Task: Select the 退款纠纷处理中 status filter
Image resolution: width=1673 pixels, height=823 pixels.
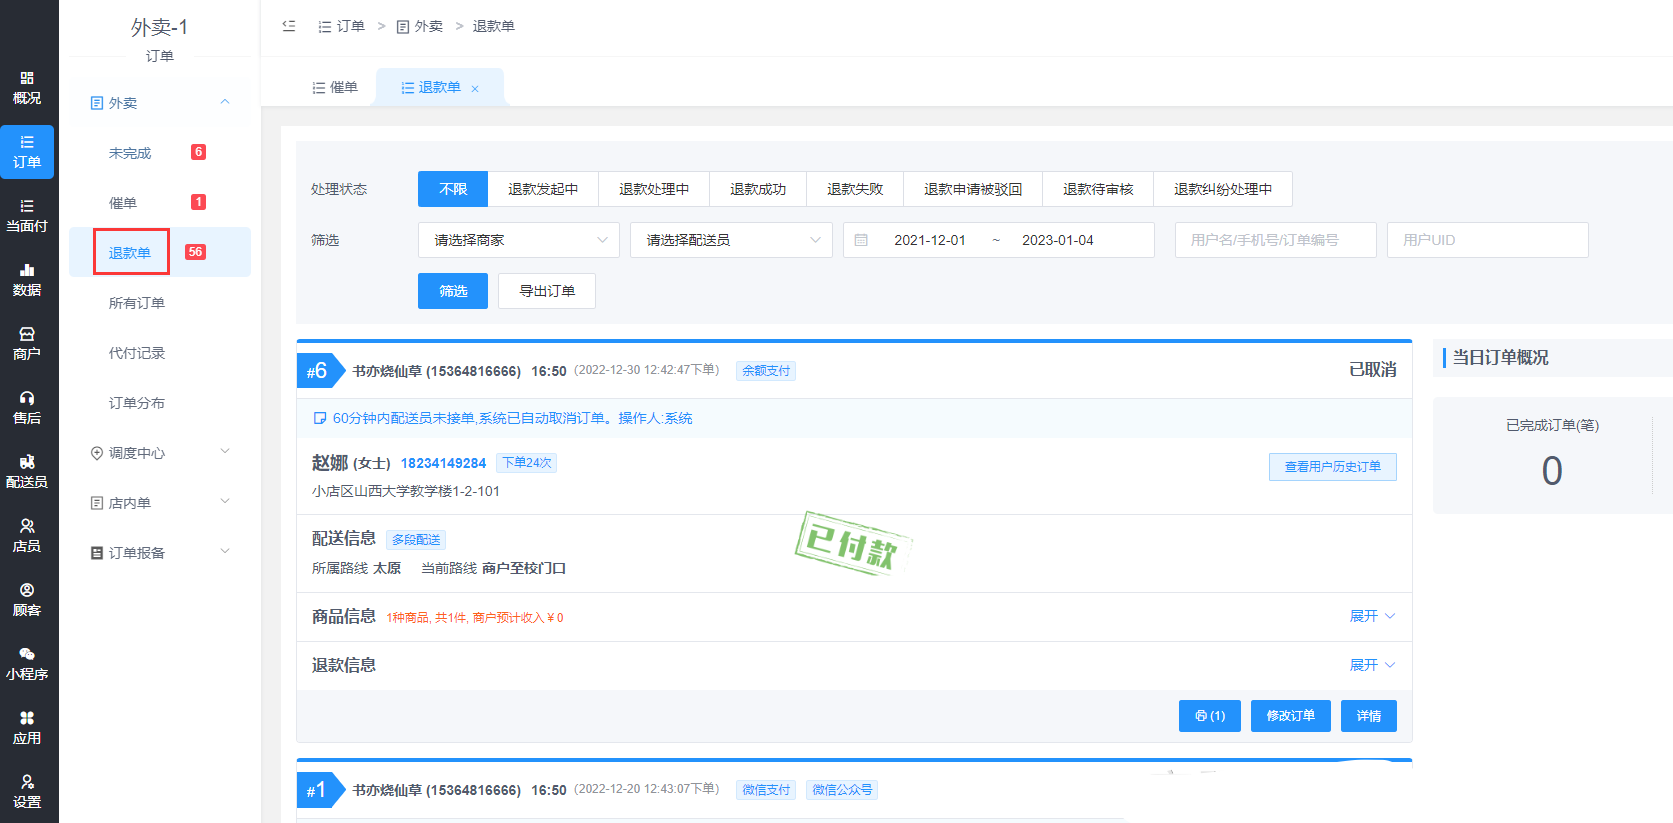Action: pos(1223,189)
